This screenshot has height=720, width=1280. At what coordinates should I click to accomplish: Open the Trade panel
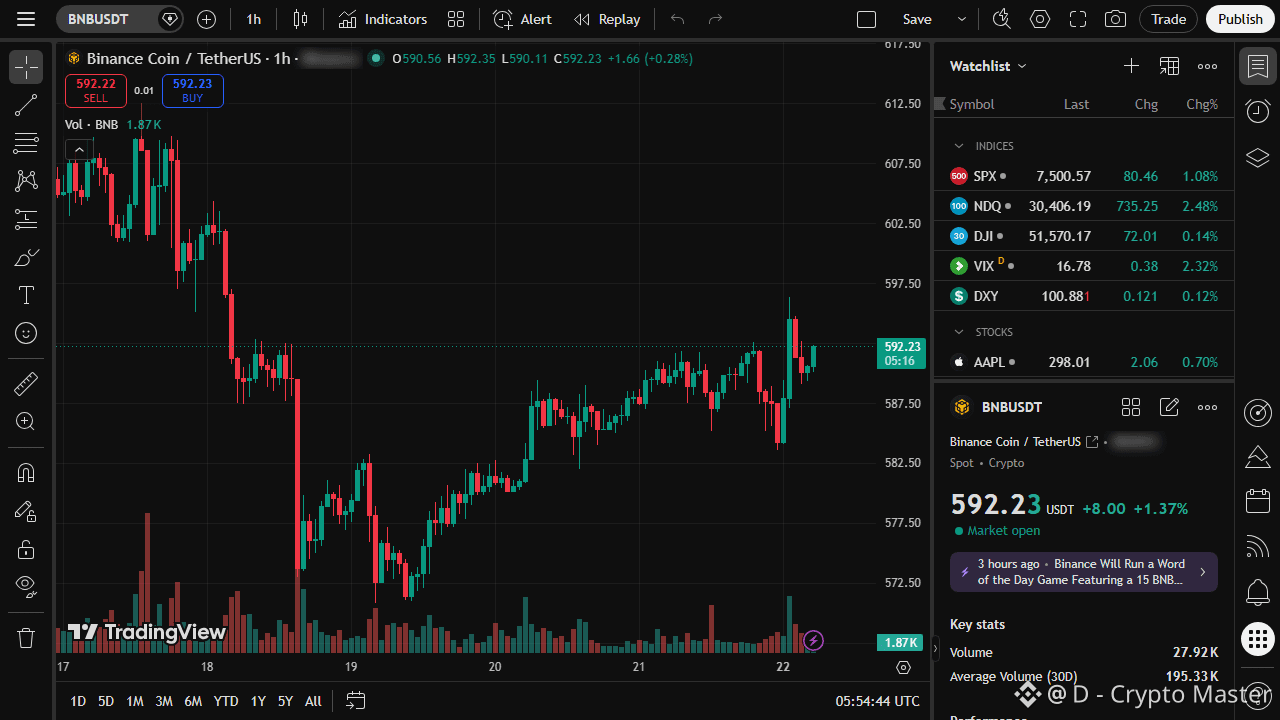point(1168,19)
